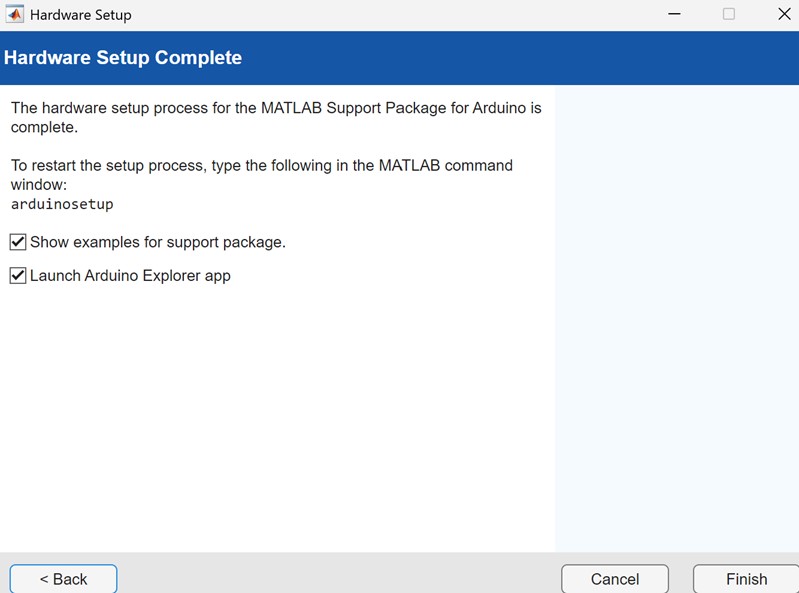Click the empty part of the blue banner
Viewport: 799px width, 593px height.
(520, 58)
